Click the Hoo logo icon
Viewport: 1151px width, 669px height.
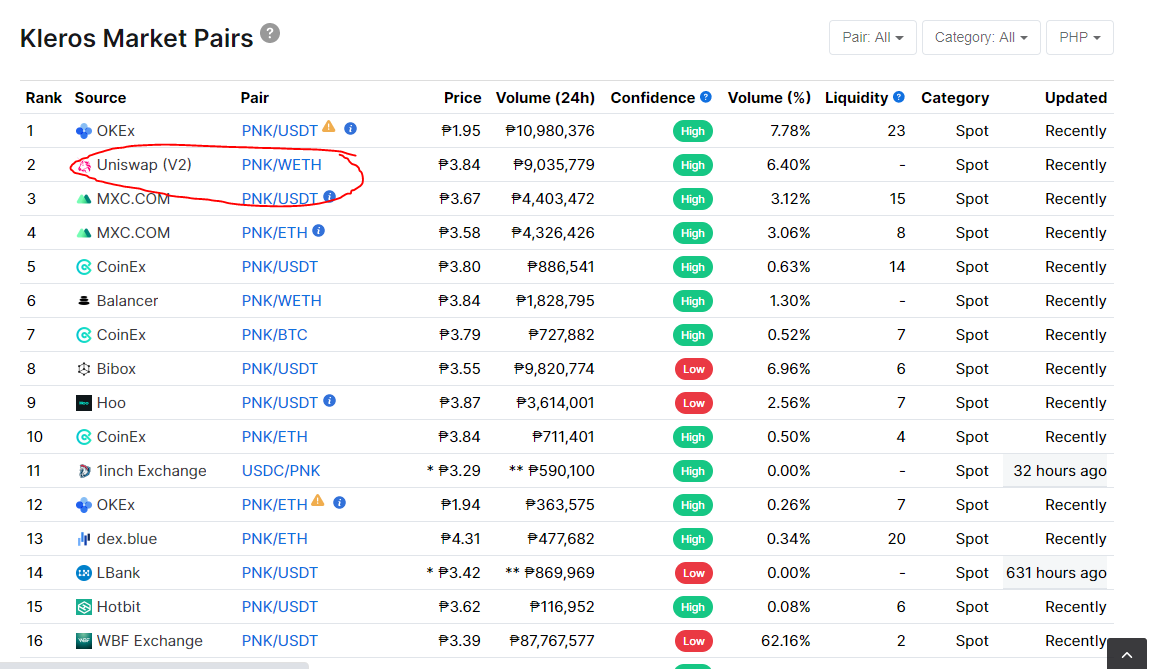tap(84, 403)
